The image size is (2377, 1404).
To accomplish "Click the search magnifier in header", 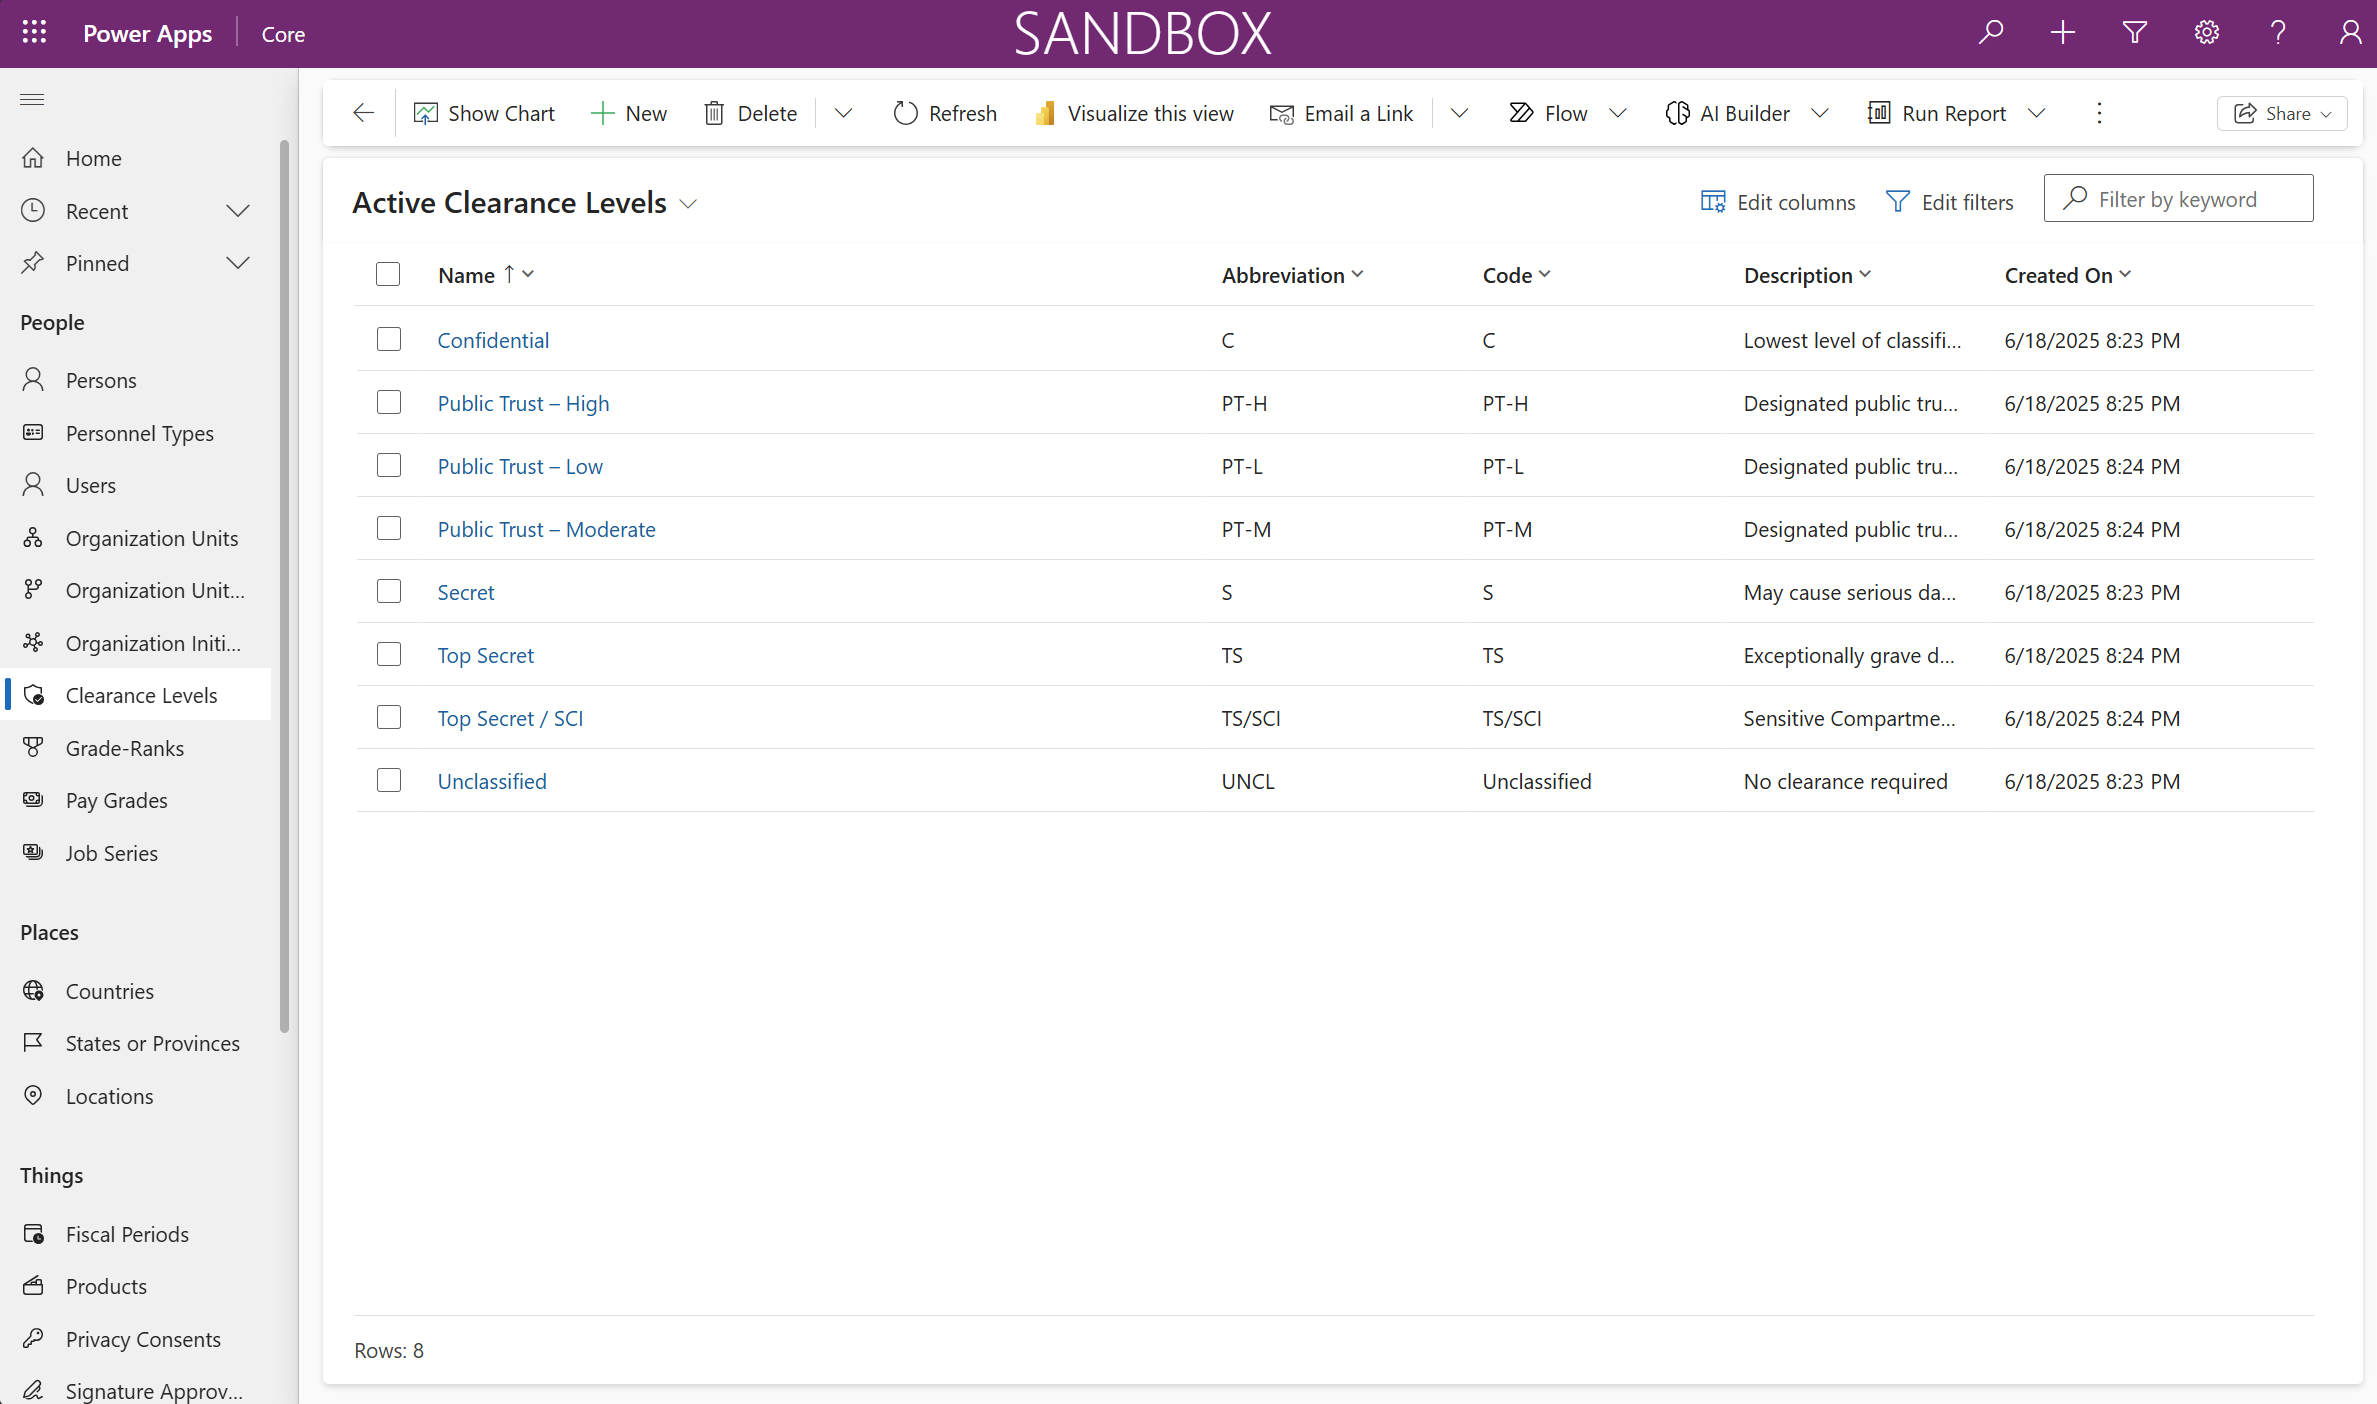I will coord(1991,33).
